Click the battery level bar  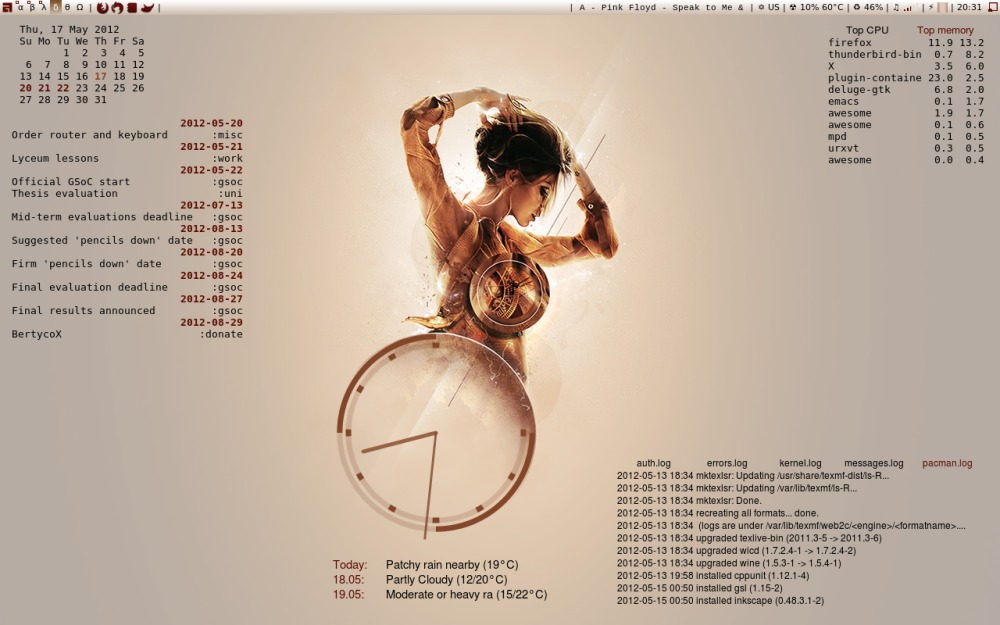pos(943,8)
